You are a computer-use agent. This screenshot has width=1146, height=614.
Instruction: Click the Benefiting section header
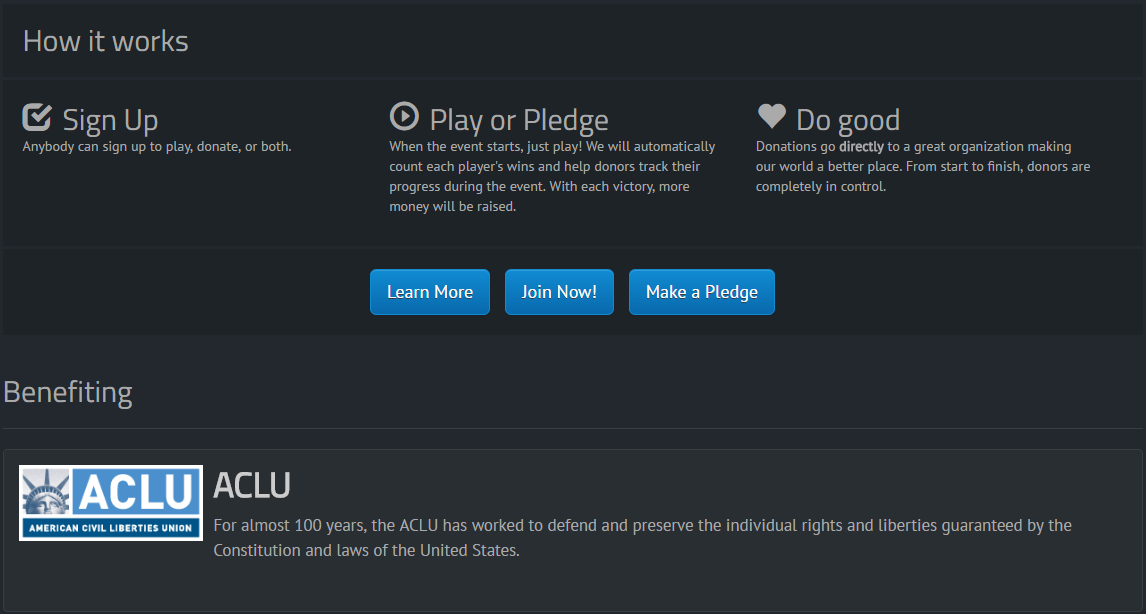click(68, 392)
